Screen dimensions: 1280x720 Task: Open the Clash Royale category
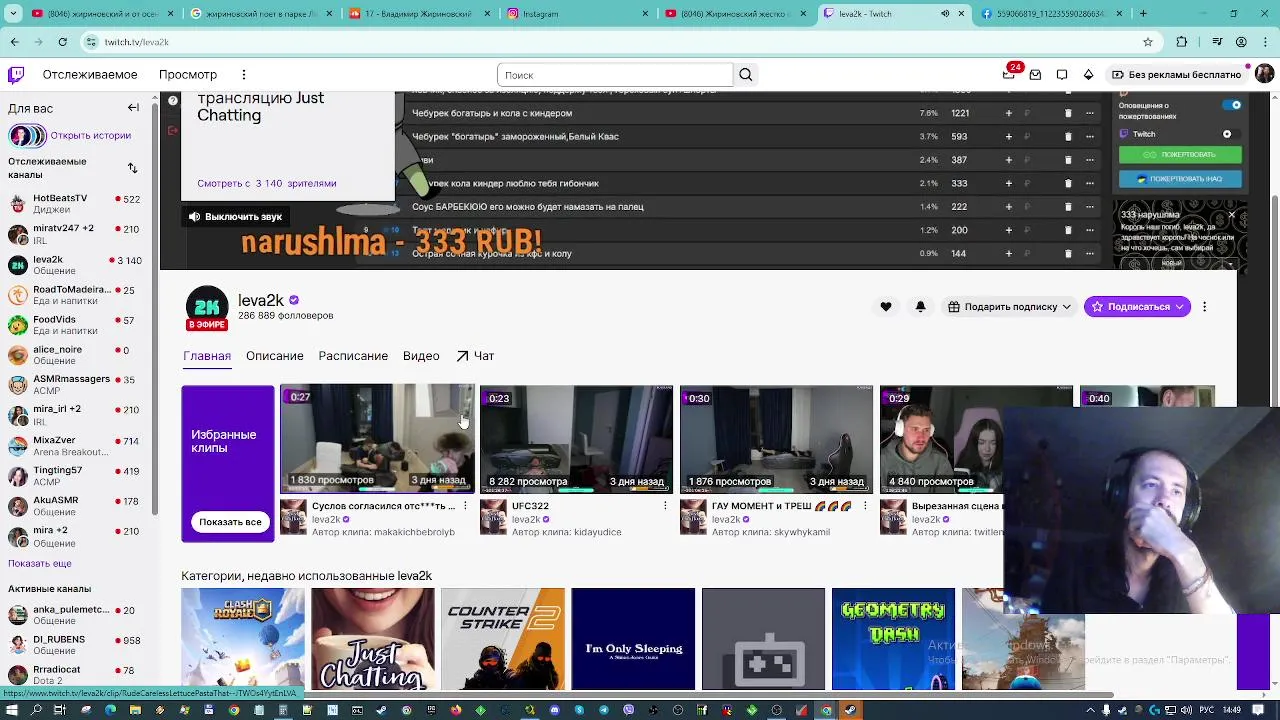[x=243, y=639]
